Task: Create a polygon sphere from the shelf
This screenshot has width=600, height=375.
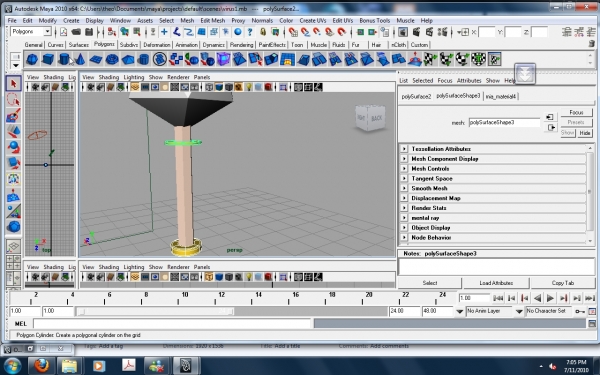Action: coord(32,59)
